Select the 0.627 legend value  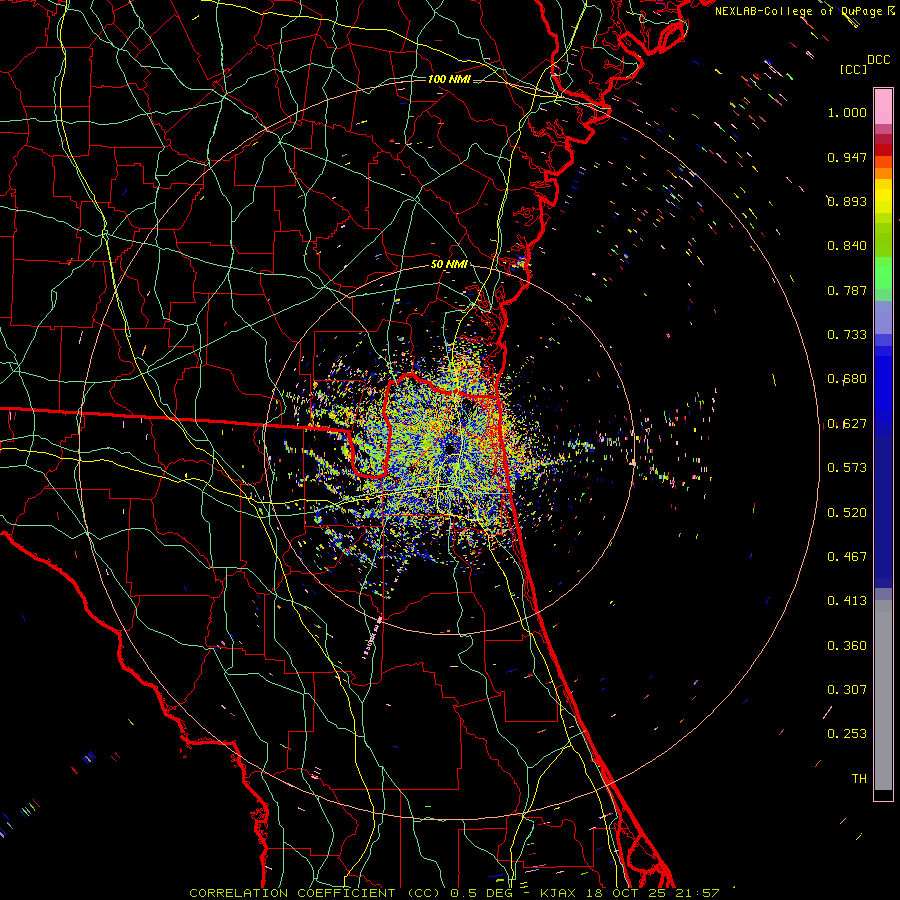[x=847, y=424]
